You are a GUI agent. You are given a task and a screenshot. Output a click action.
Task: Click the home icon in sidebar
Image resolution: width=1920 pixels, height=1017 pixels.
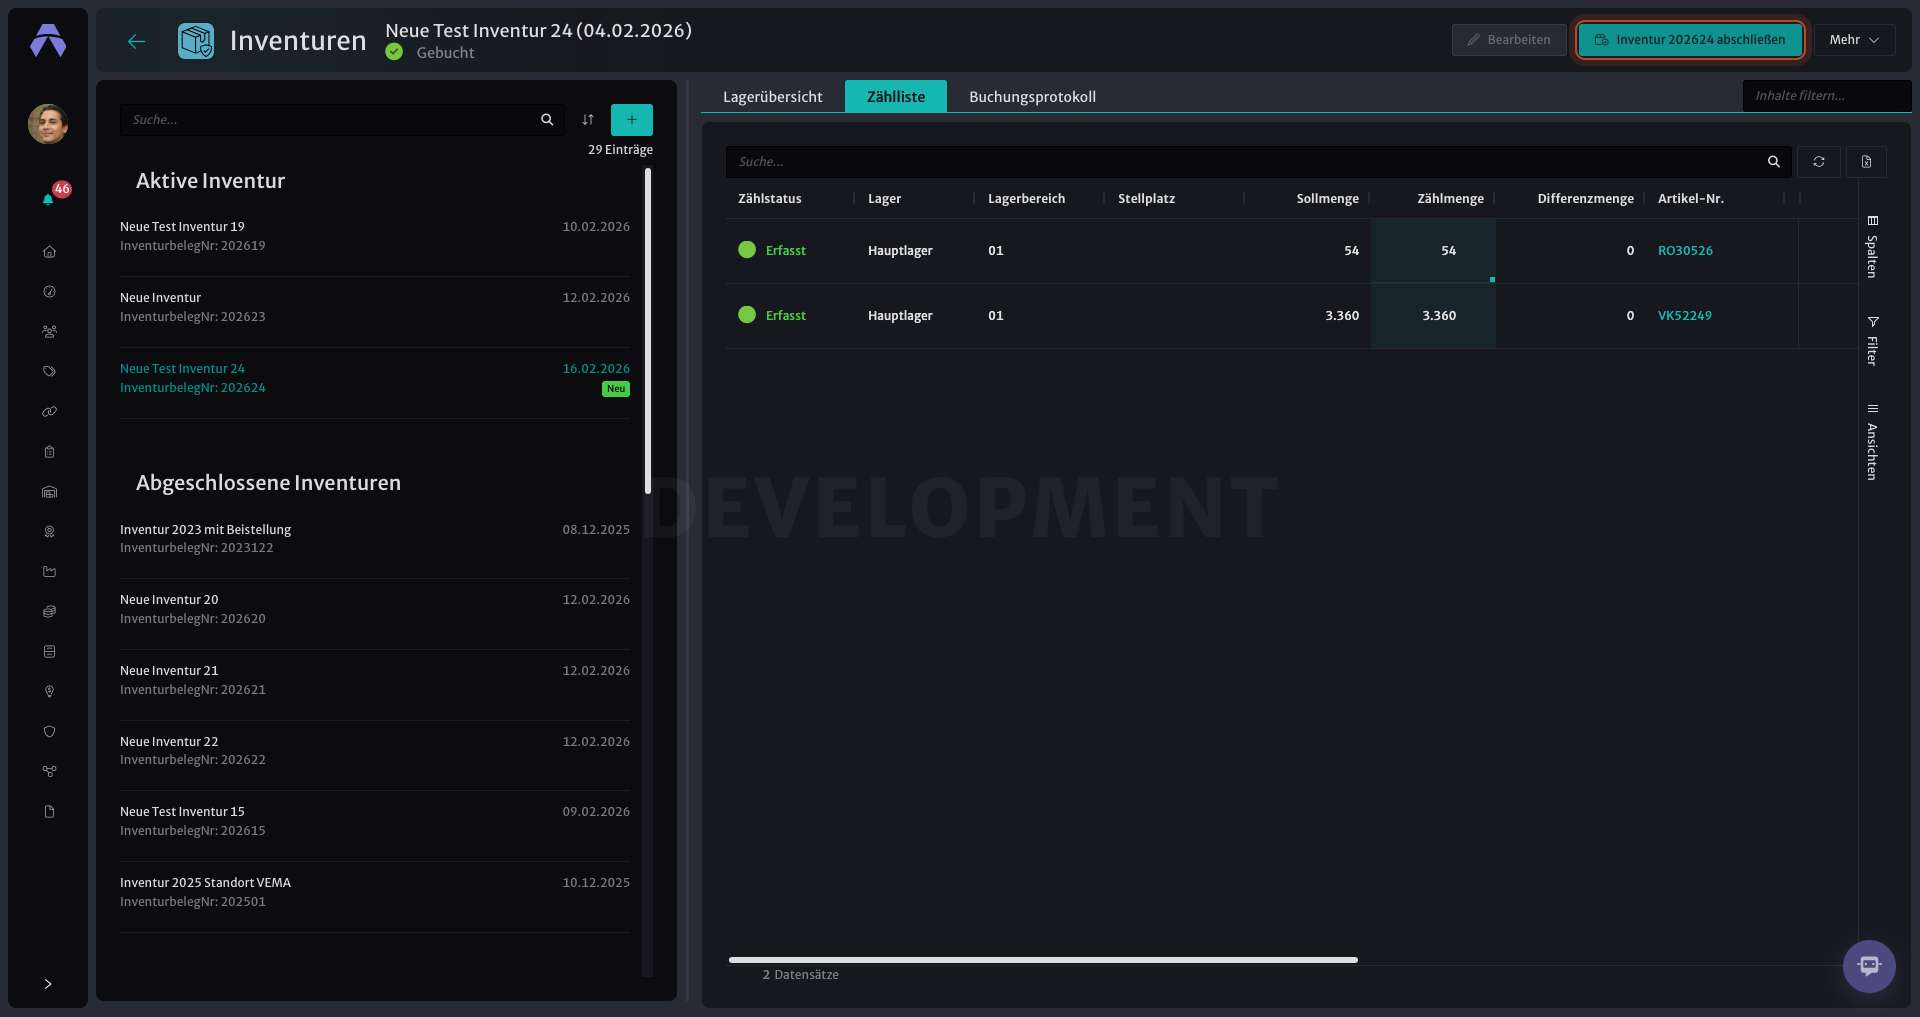(x=49, y=252)
